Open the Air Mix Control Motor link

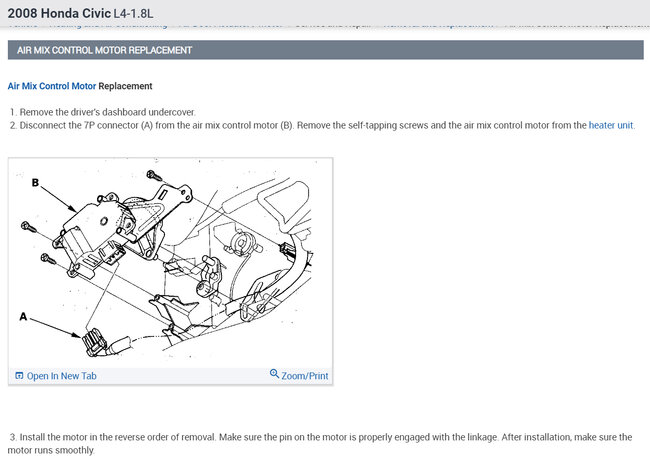(52, 86)
